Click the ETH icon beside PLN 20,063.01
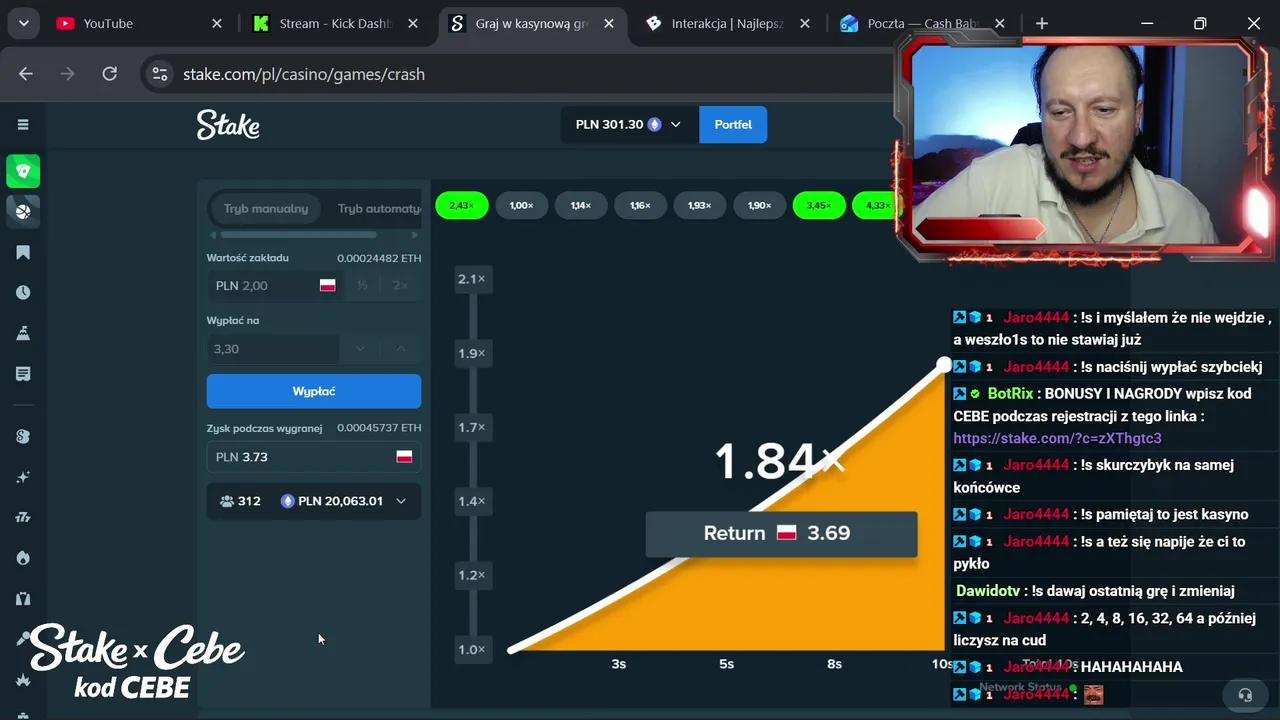 click(x=288, y=501)
